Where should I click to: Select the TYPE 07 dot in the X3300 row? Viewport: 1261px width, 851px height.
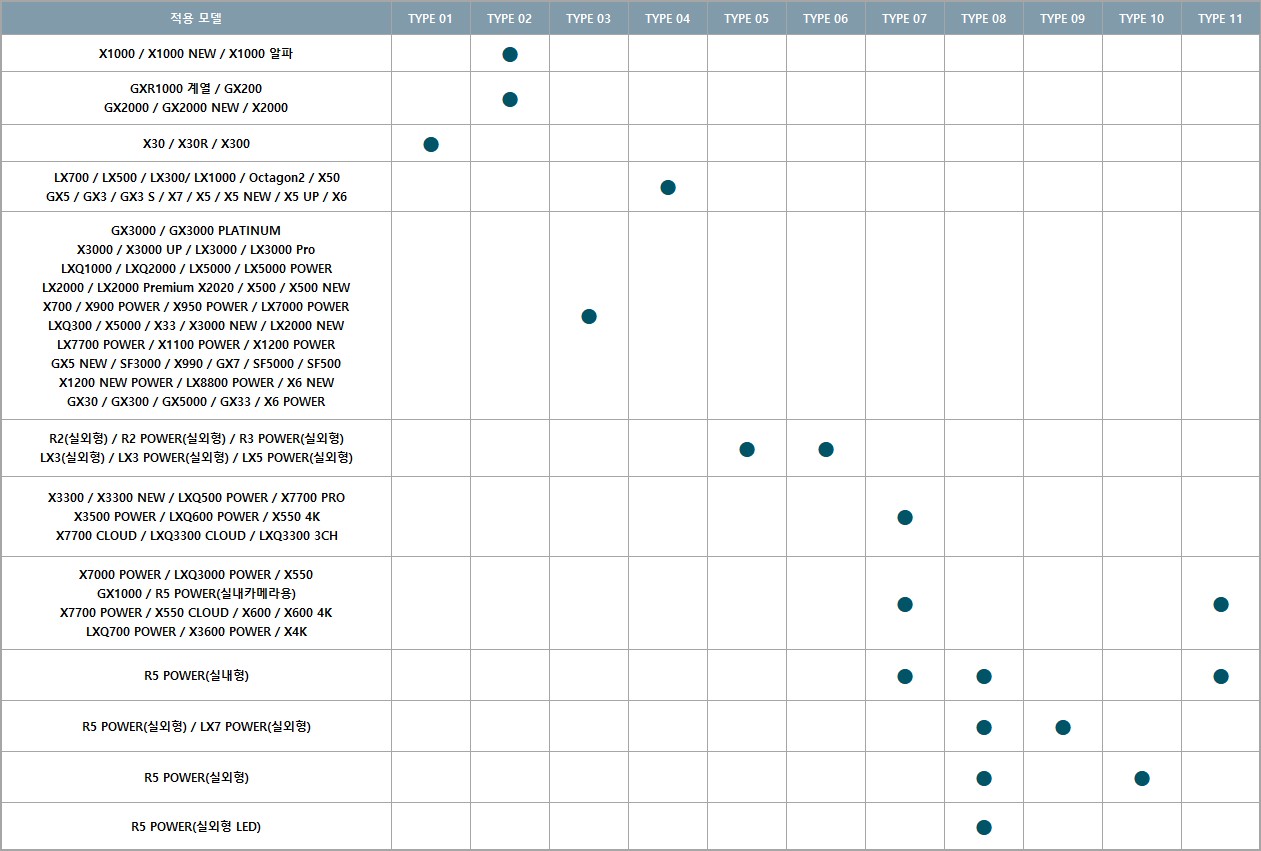click(x=905, y=517)
